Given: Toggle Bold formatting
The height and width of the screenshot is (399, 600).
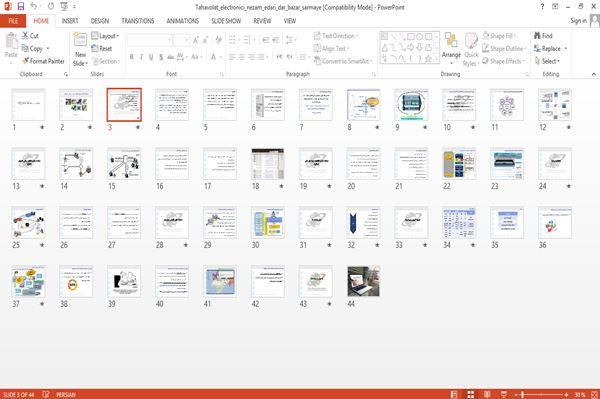Looking at the screenshot, I should coord(132,57).
